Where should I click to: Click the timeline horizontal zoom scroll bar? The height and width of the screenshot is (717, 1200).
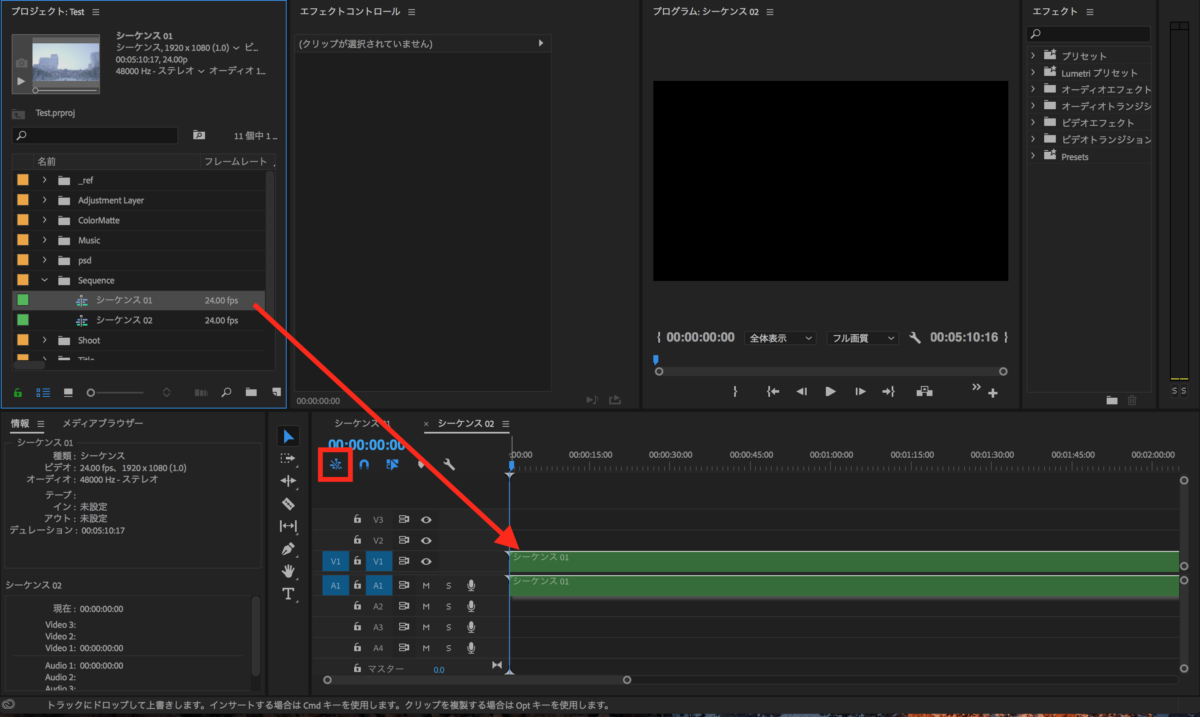tap(476, 681)
